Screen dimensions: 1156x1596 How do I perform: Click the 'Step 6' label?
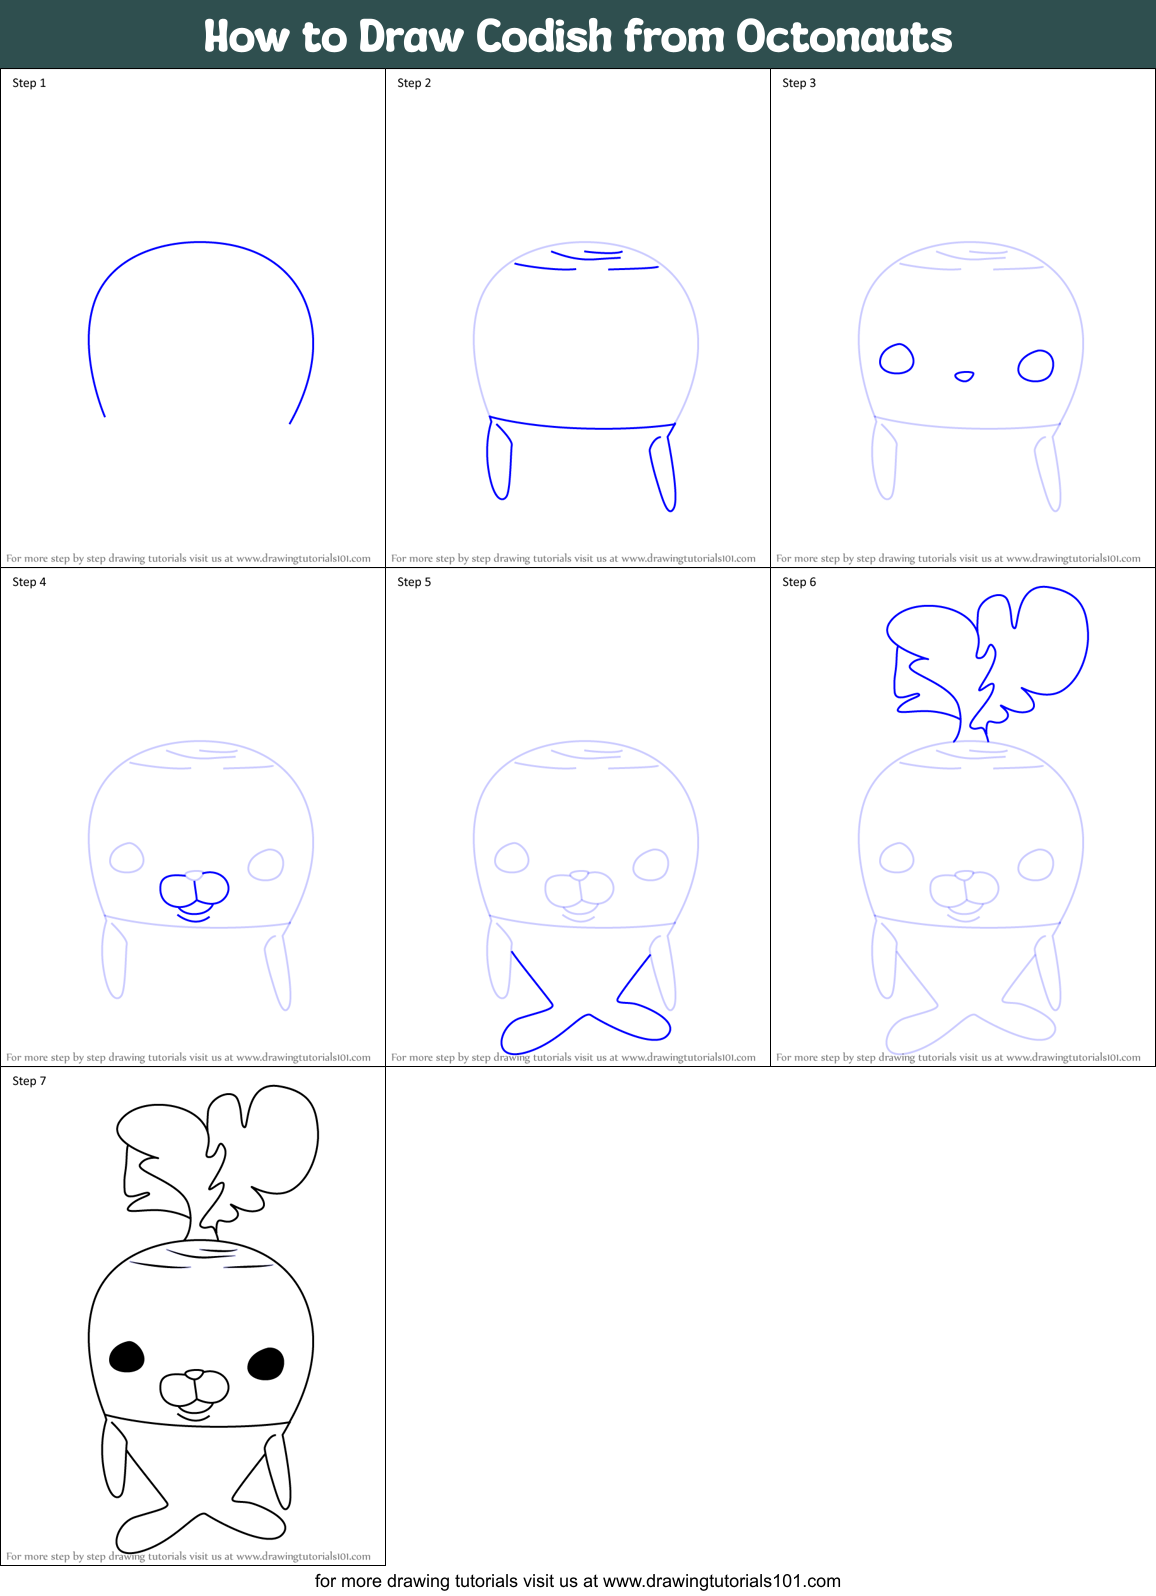click(799, 582)
